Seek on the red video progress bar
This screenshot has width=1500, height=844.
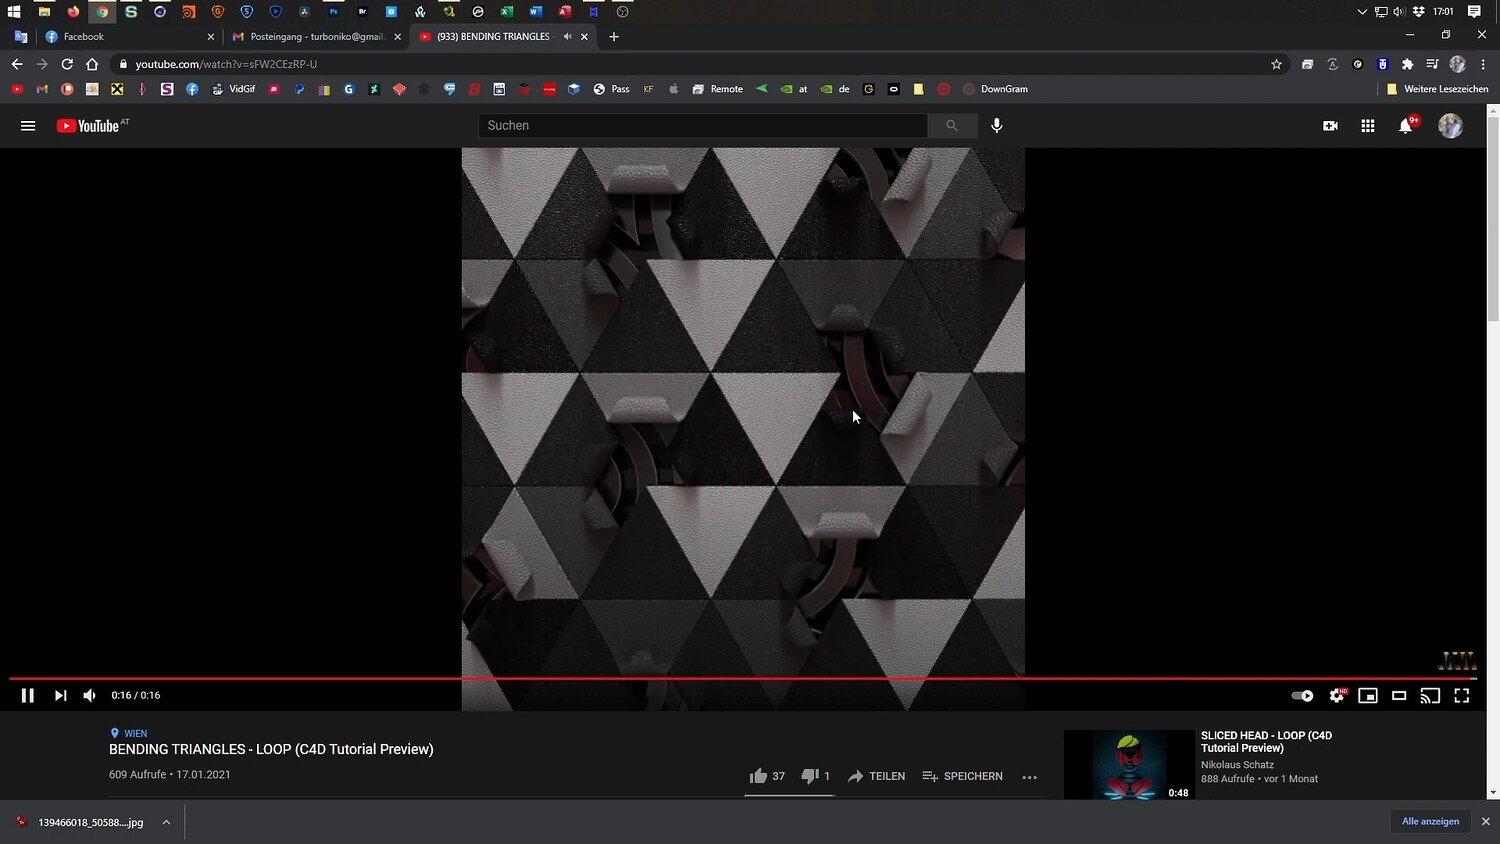click(743, 678)
